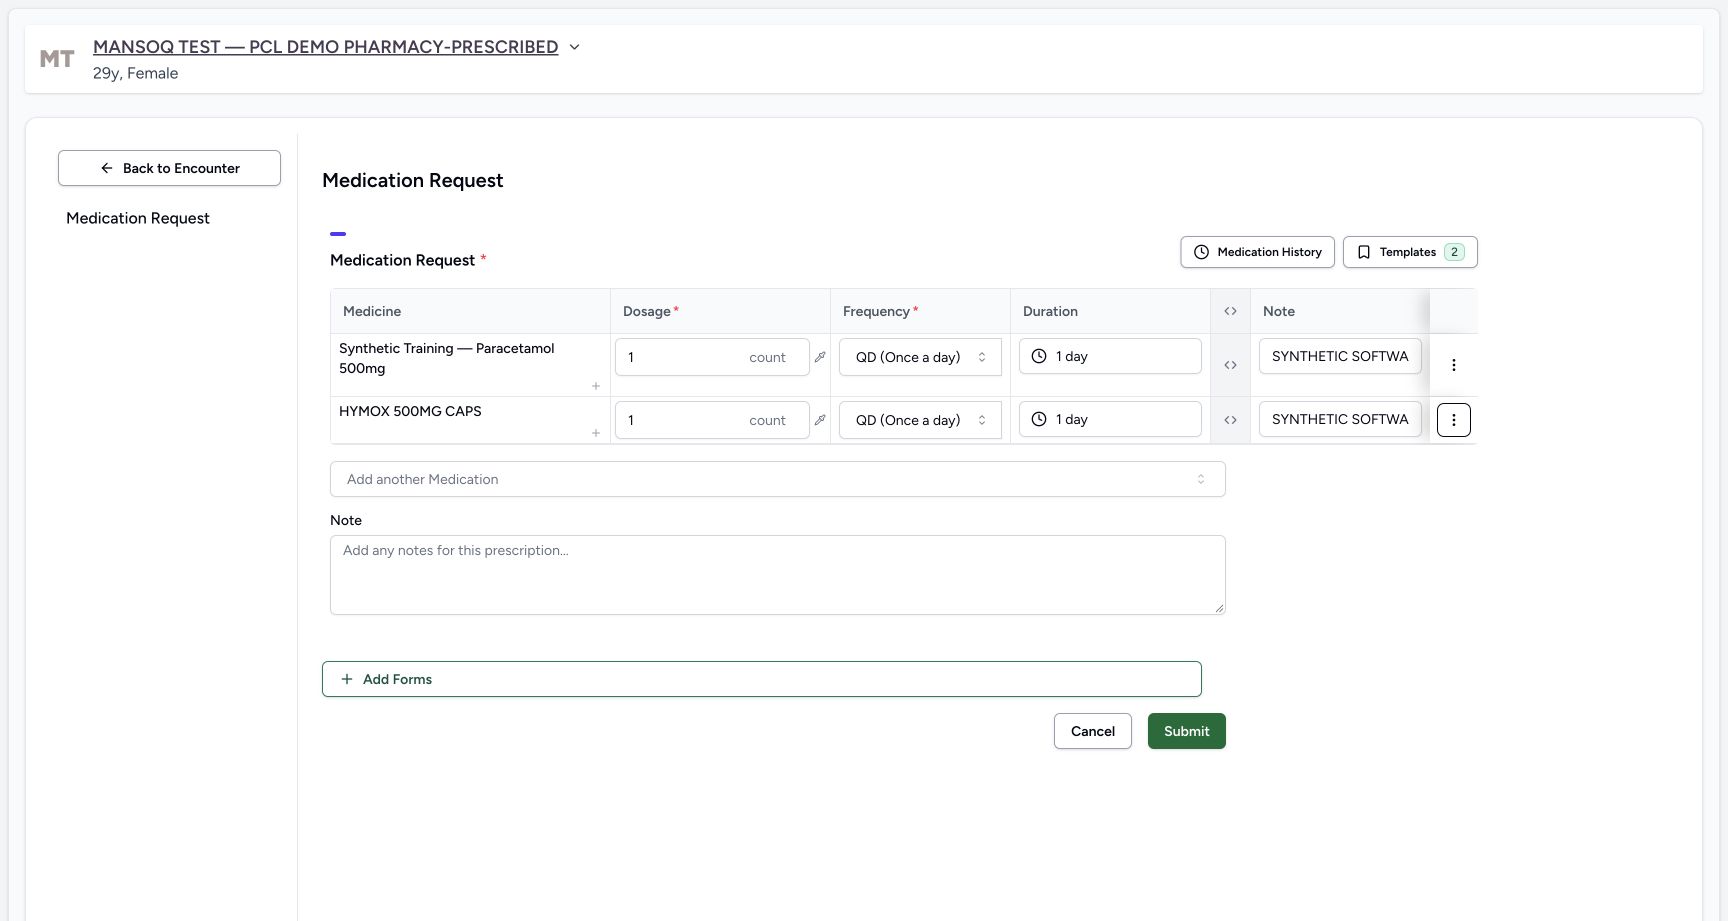Click the plus icon under HYMOX 500MG CAPS
Screen dimensions: 1728x921
pos(596,433)
